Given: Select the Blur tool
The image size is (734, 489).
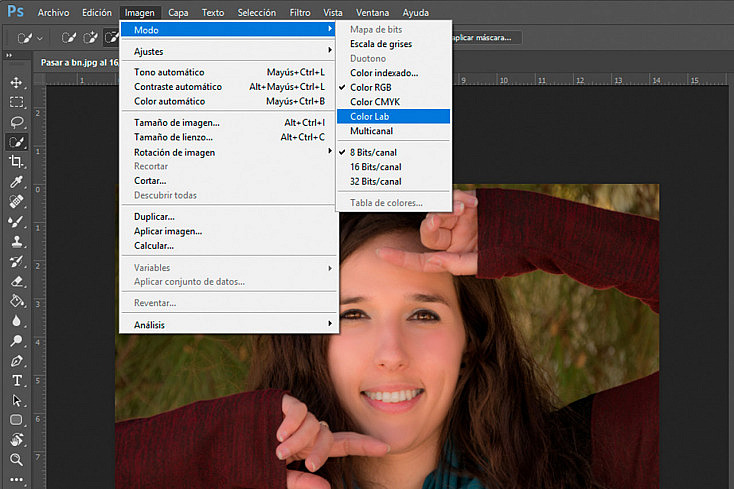Looking at the screenshot, I should tap(16, 321).
